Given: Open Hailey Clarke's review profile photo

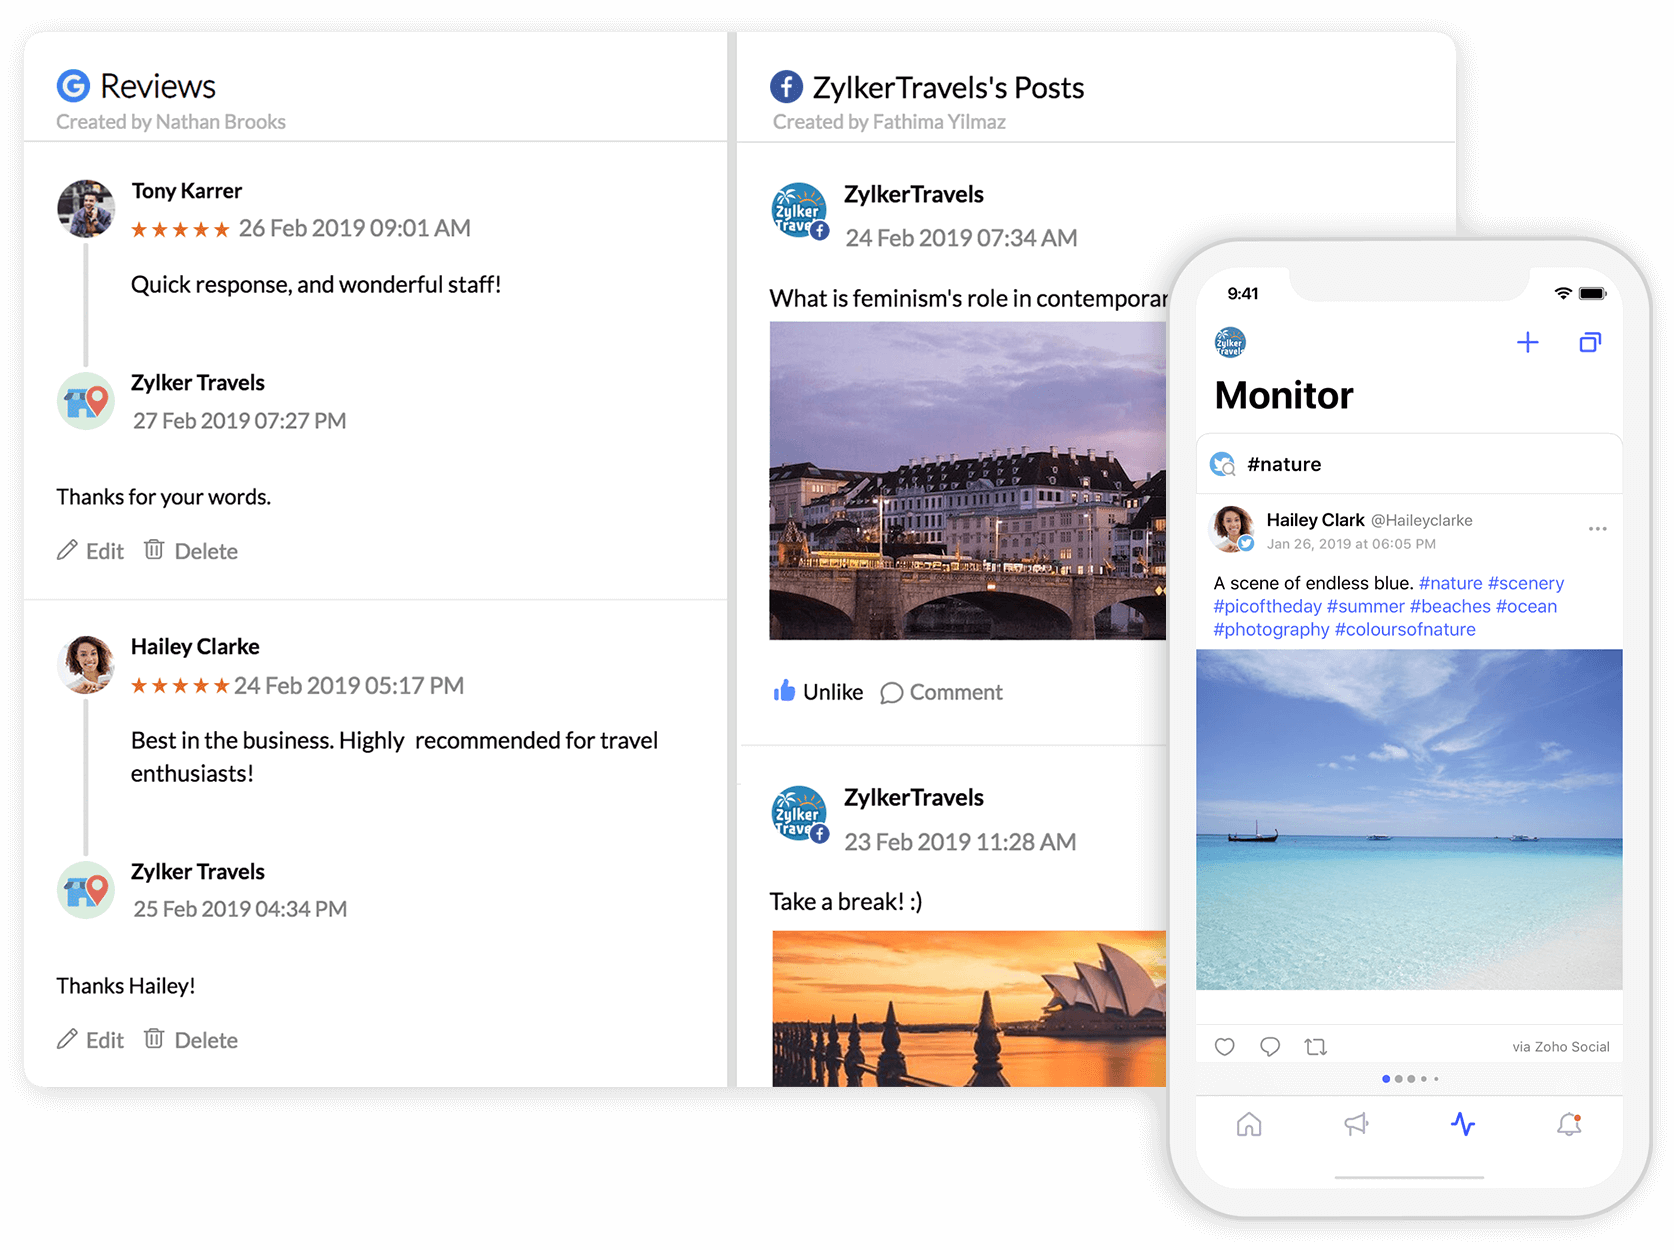Looking at the screenshot, I should tap(86, 664).
